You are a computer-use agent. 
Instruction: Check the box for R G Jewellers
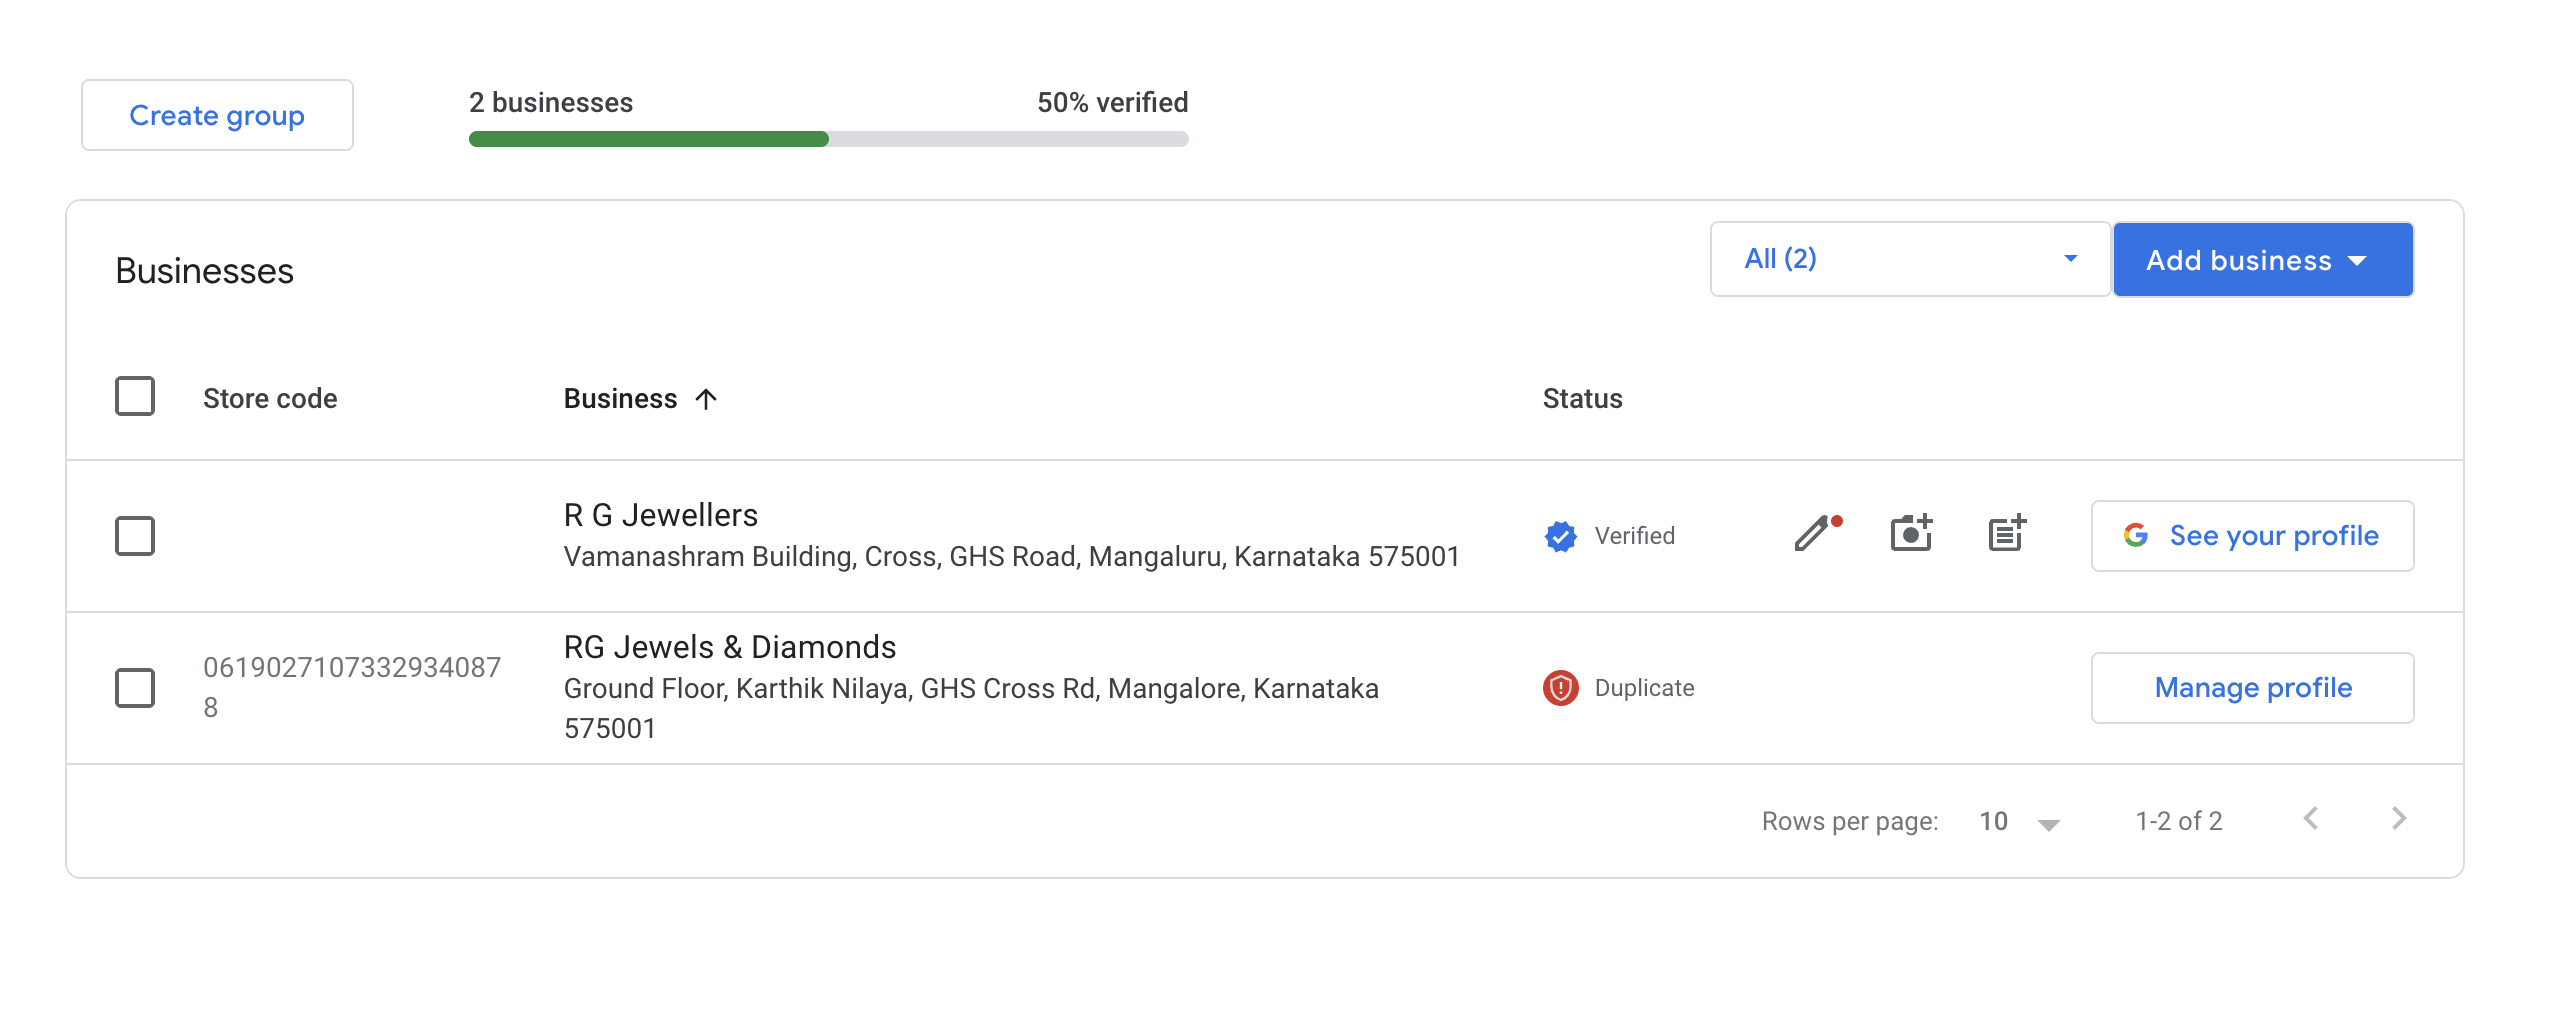coord(135,536)
